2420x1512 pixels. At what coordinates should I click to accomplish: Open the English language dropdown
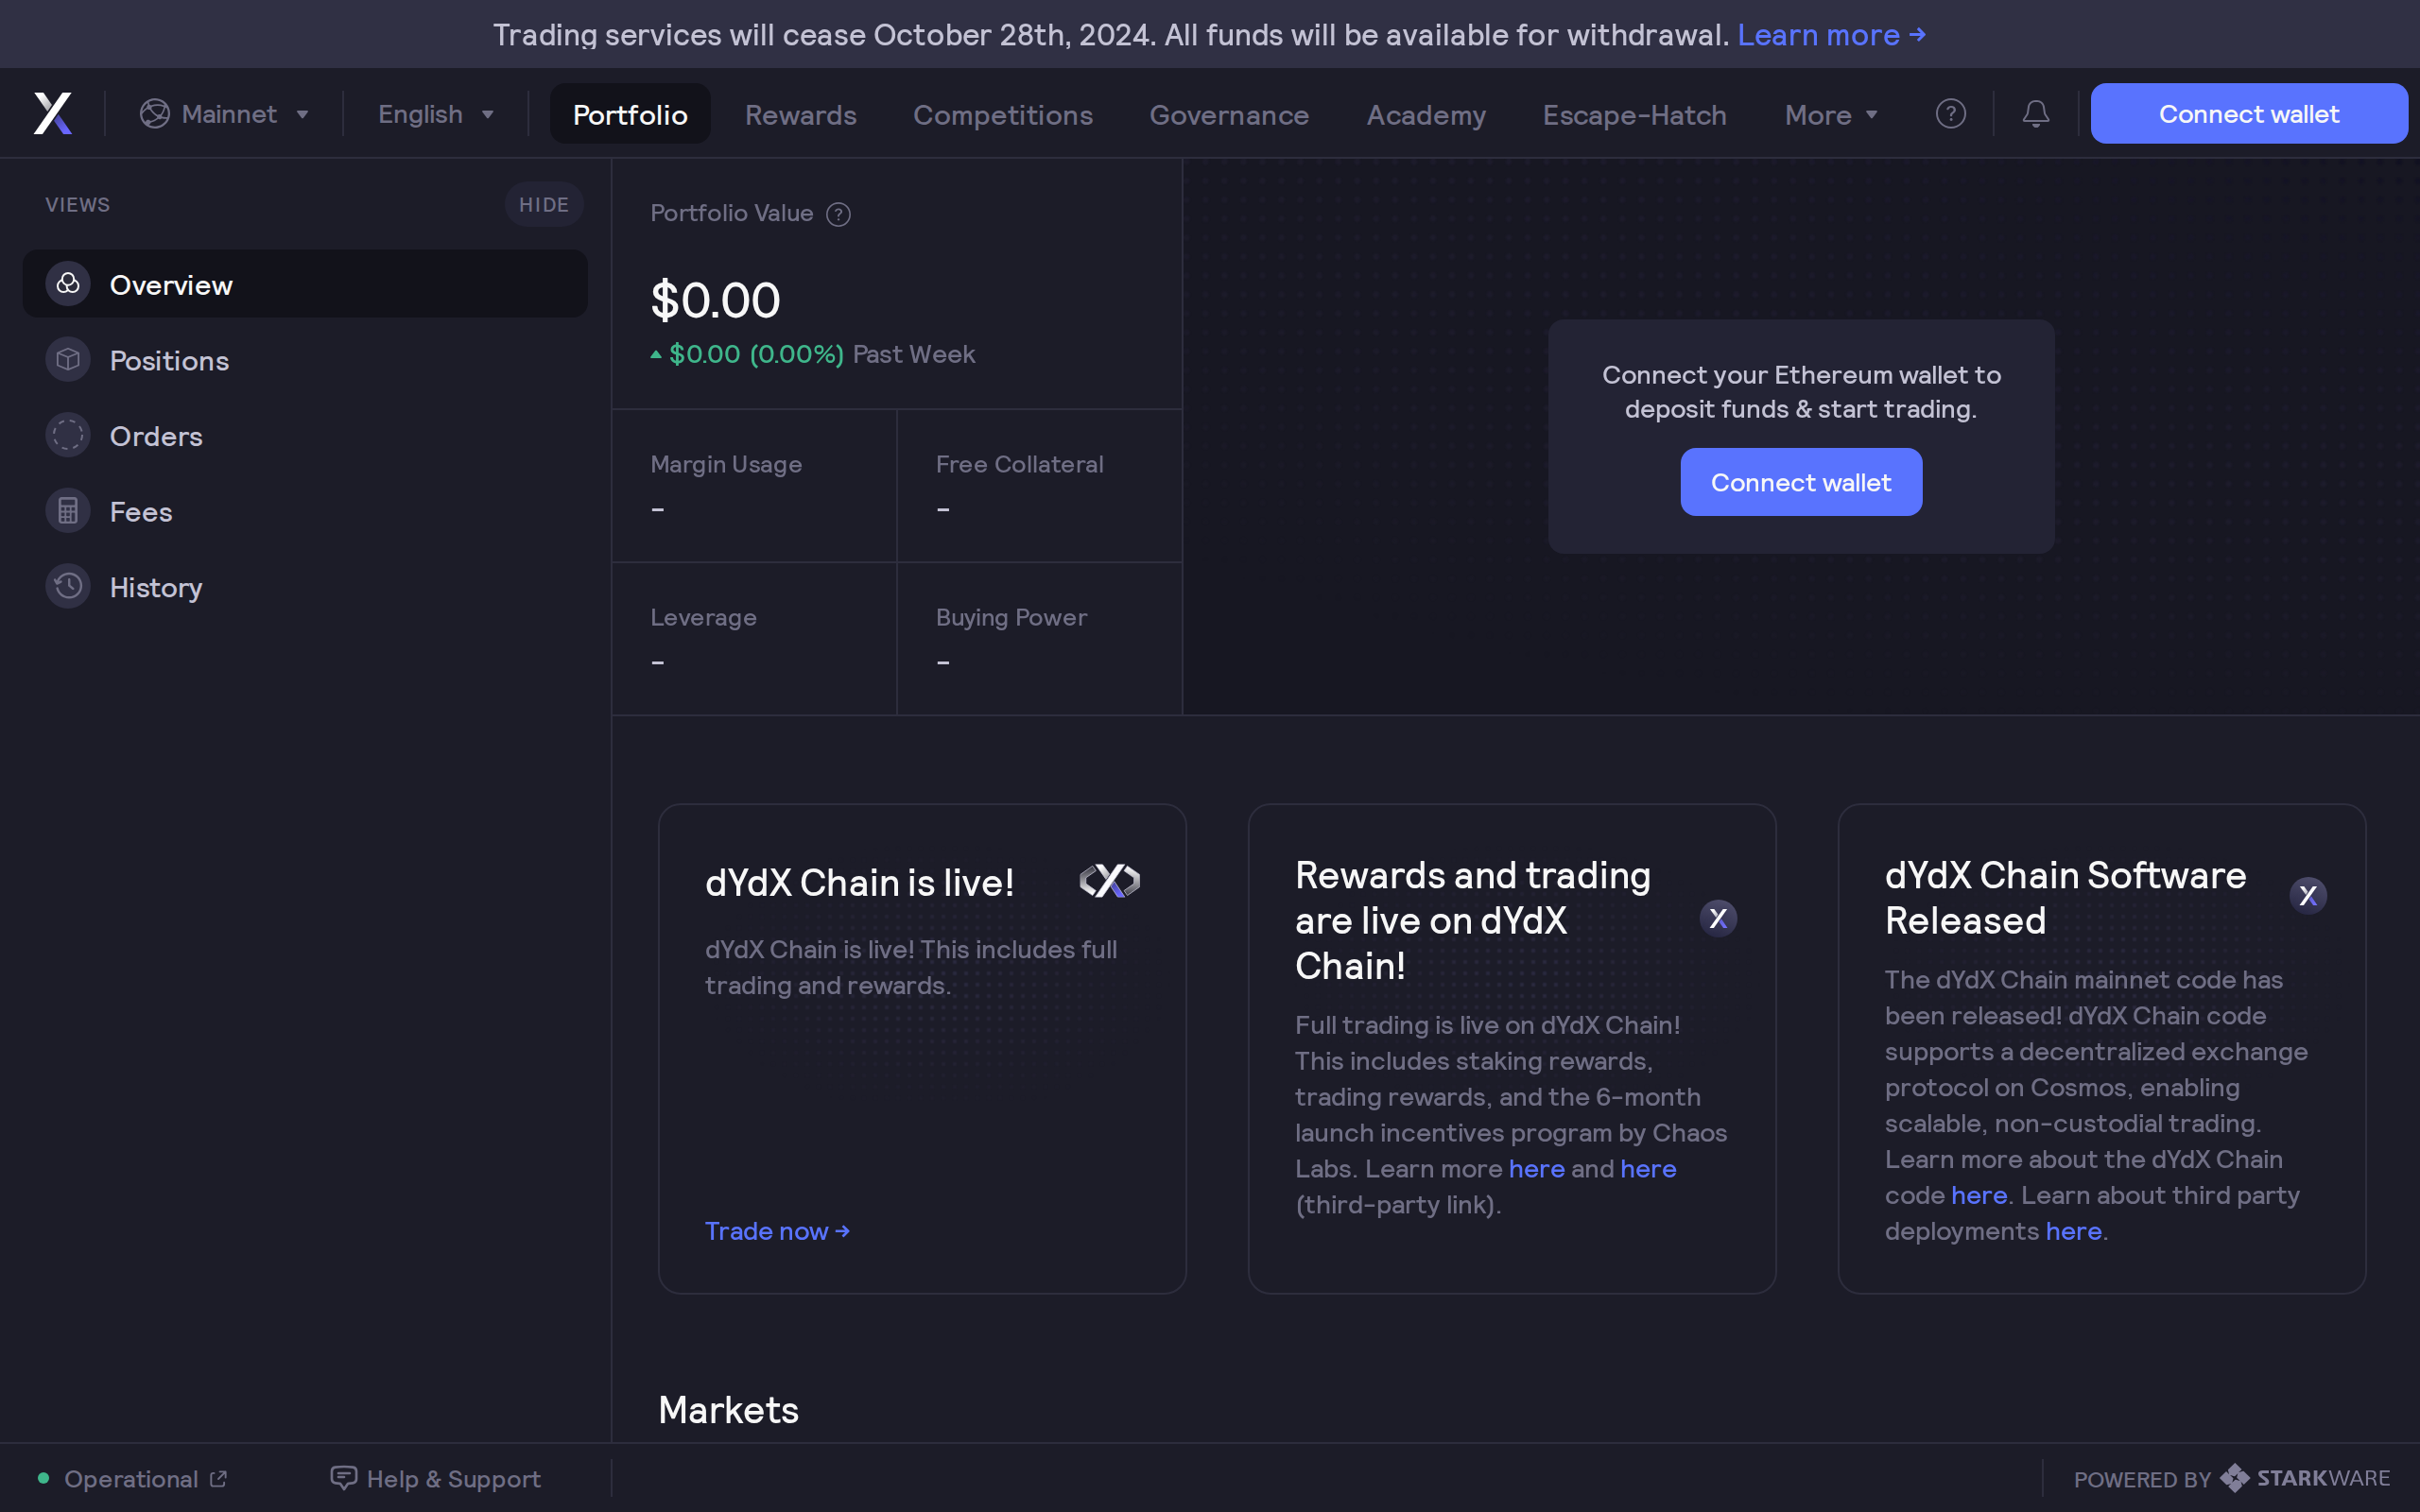click(x=436, y=114)
